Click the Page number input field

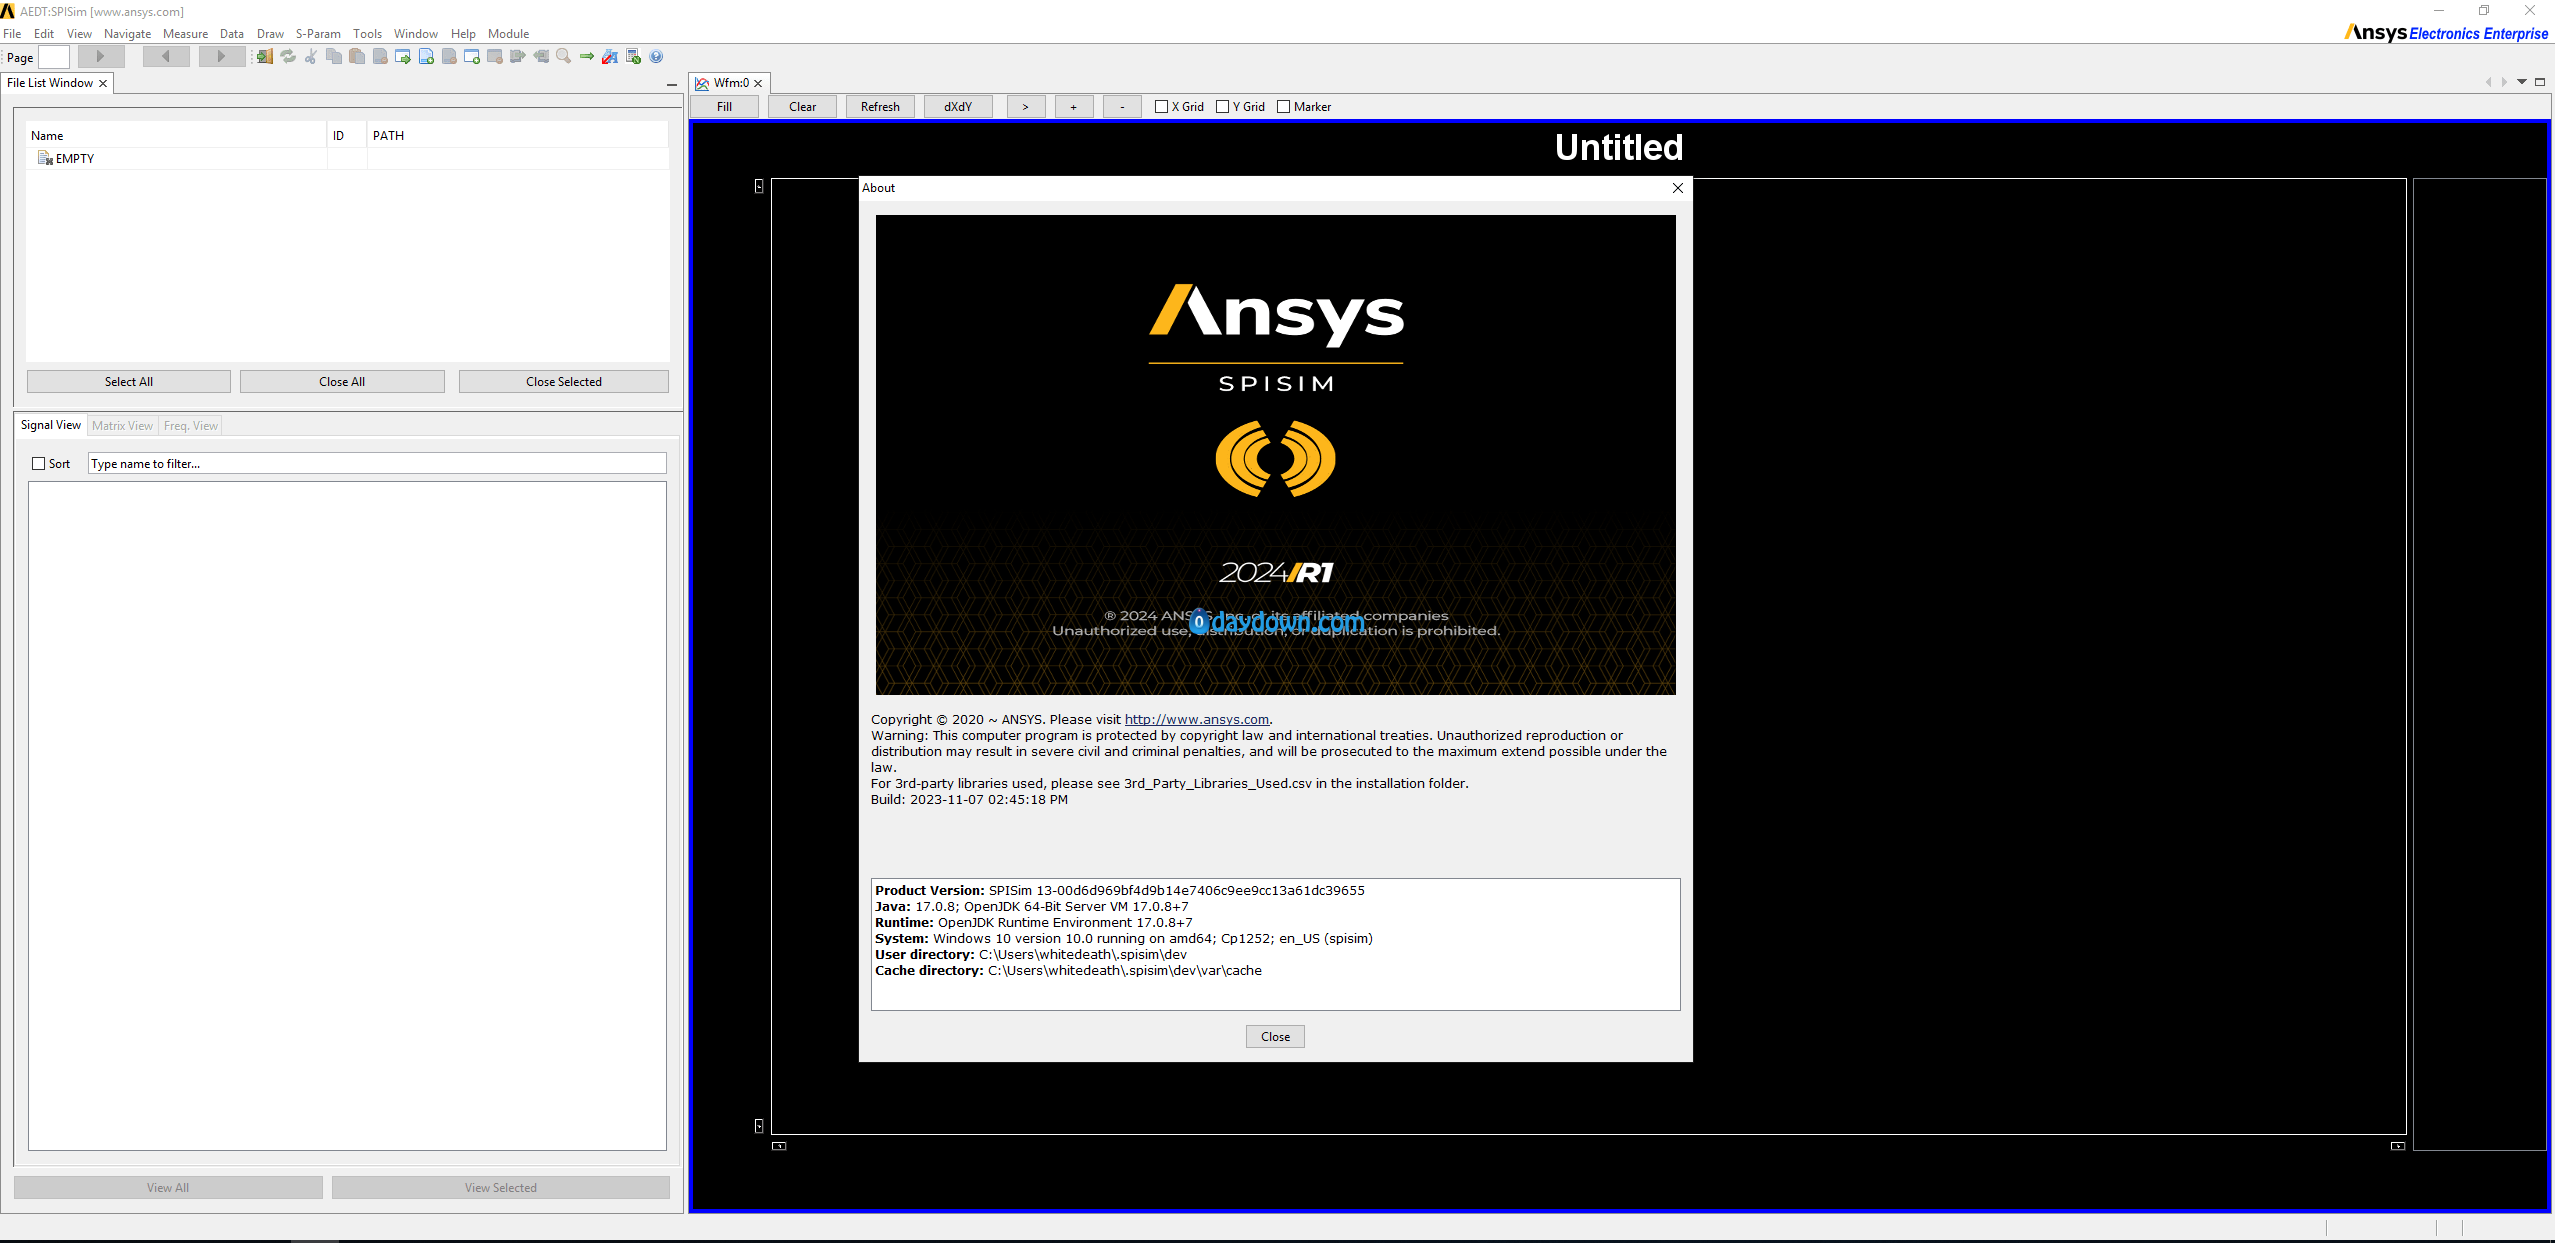[54, 57]
